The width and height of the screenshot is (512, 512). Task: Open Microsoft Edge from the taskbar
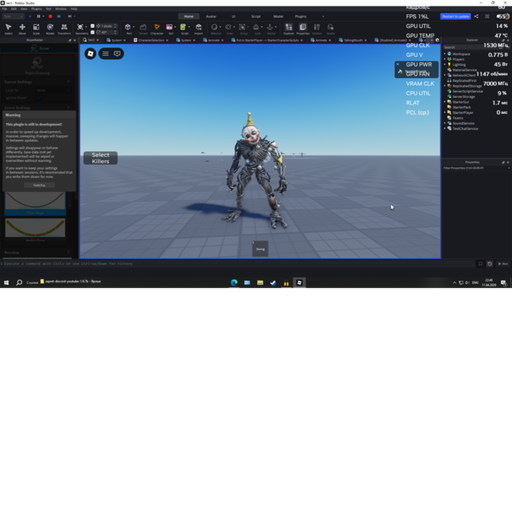234,283
